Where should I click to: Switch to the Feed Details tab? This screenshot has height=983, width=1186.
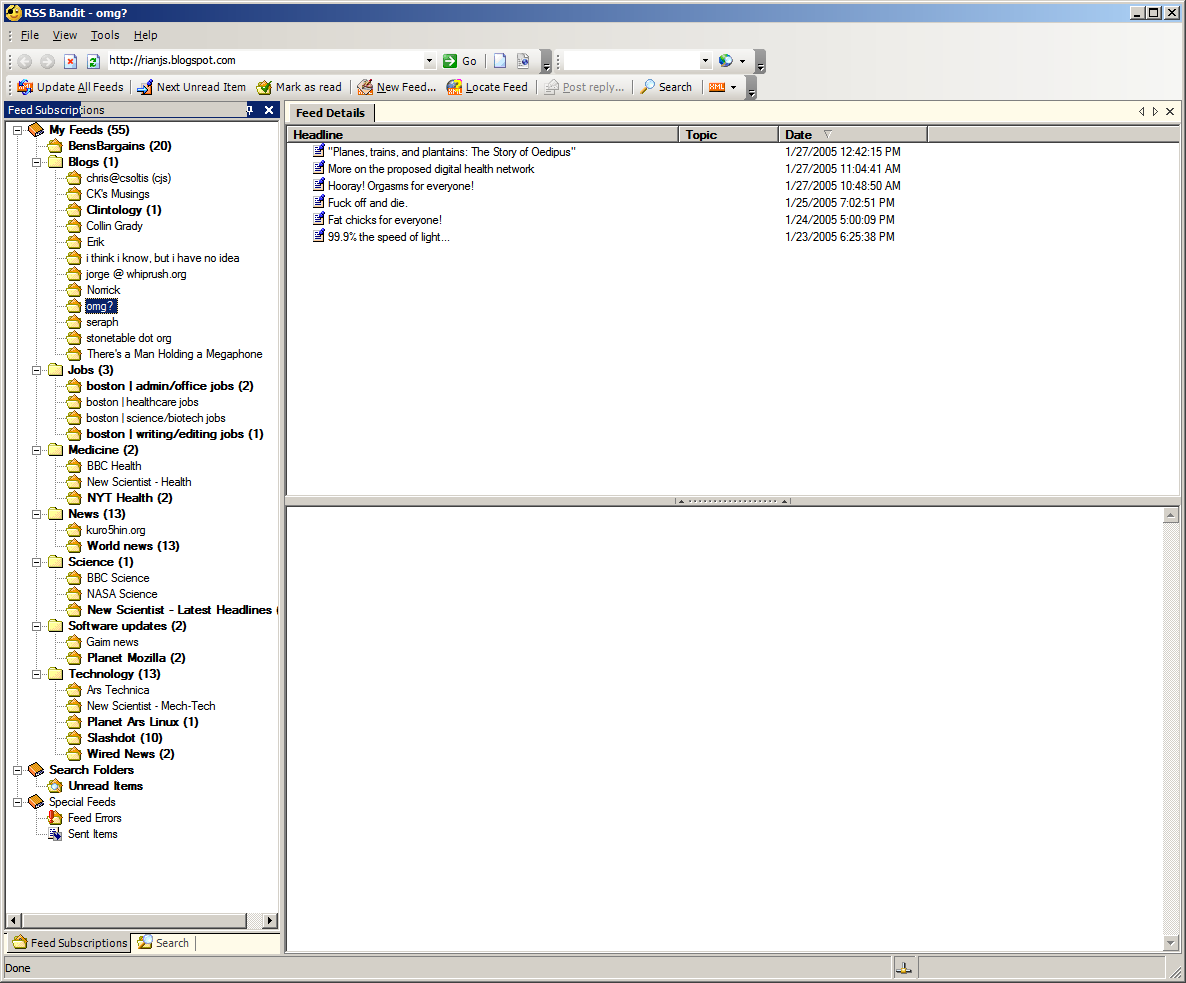(x=331, y=113)
